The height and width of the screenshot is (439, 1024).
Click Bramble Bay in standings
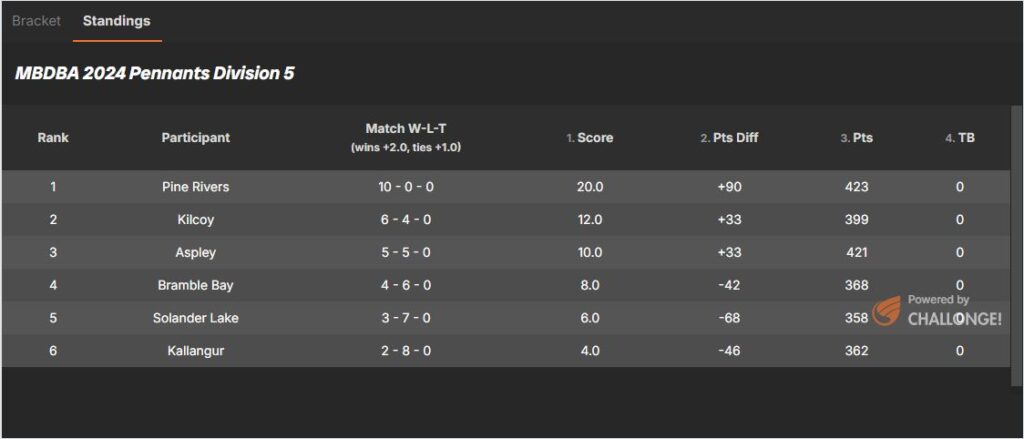click(196, 285)
